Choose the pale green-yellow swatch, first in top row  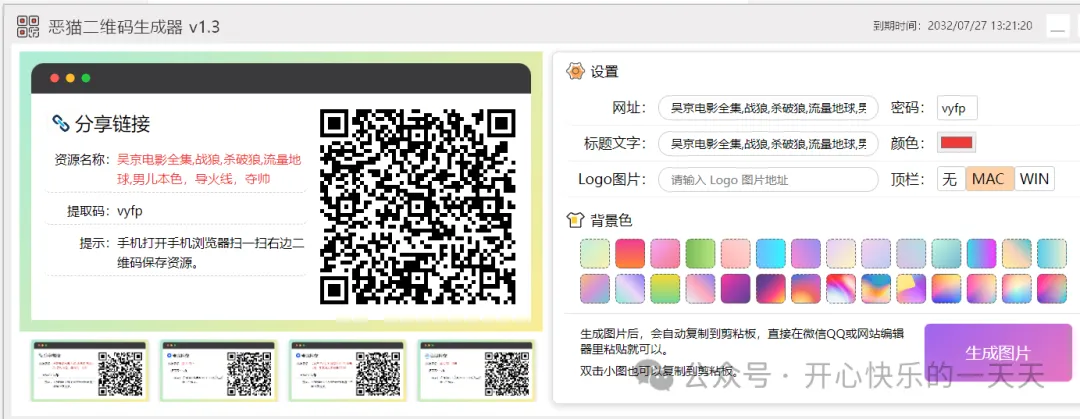595,253
